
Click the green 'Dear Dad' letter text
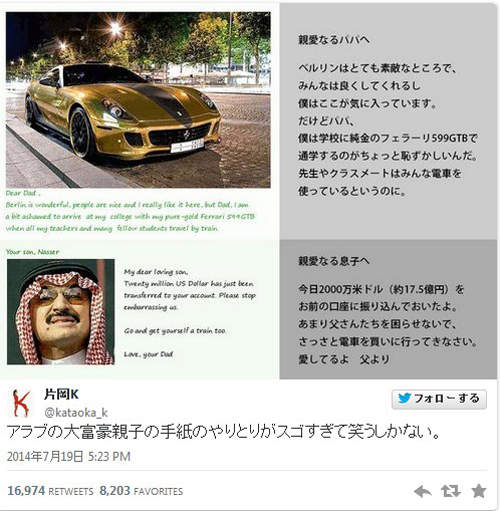pos(131,211)
